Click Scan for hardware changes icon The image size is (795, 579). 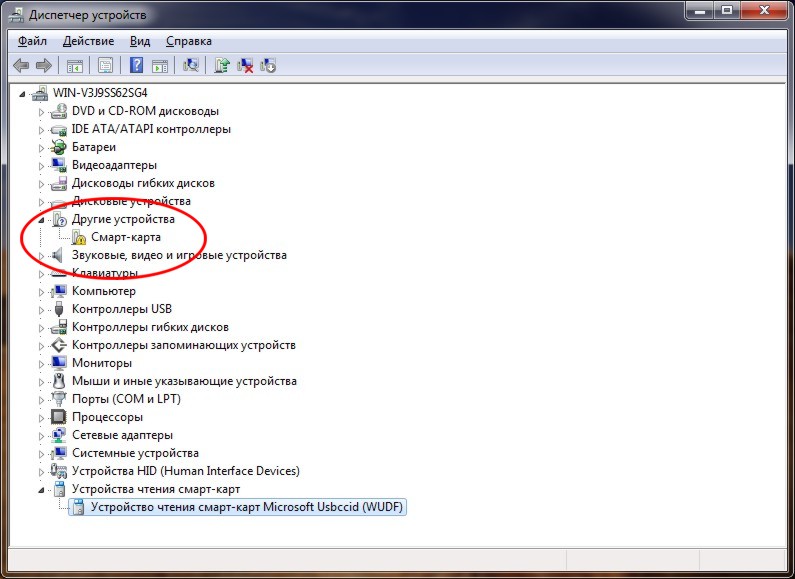pyautogui.click(x=191, y=66)
